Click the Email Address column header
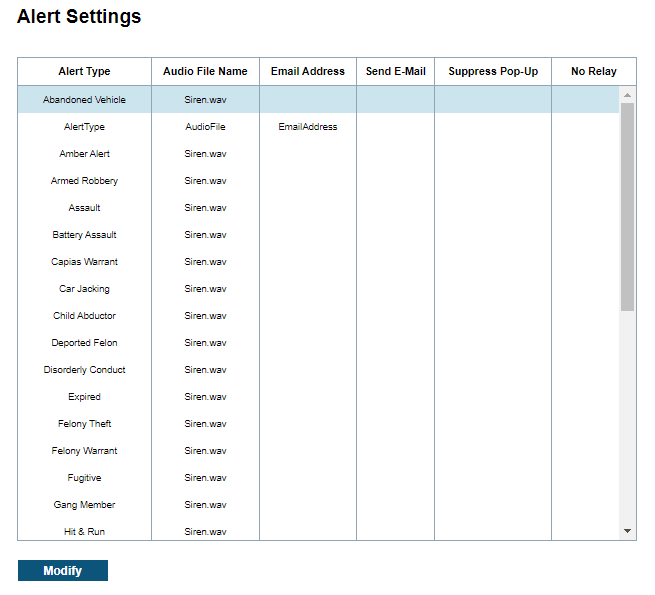655x595 pixels. click(x=308, y=71)
